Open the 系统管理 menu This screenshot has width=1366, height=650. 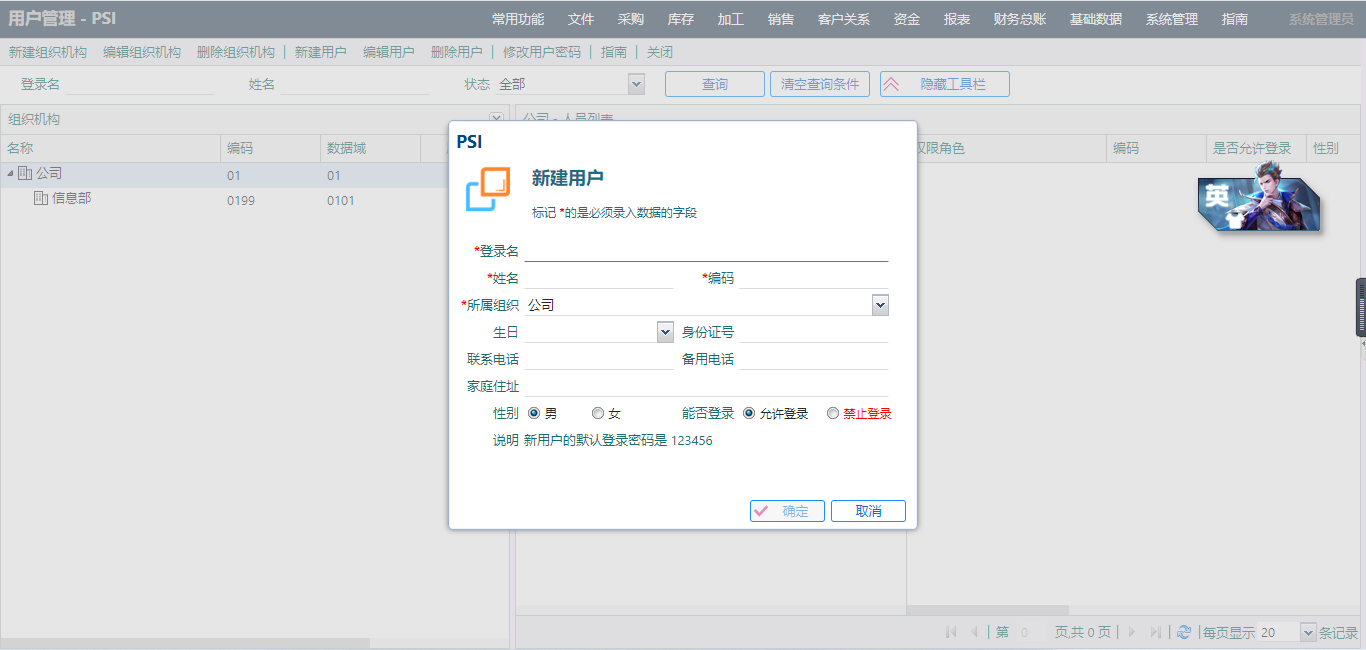1172,19
